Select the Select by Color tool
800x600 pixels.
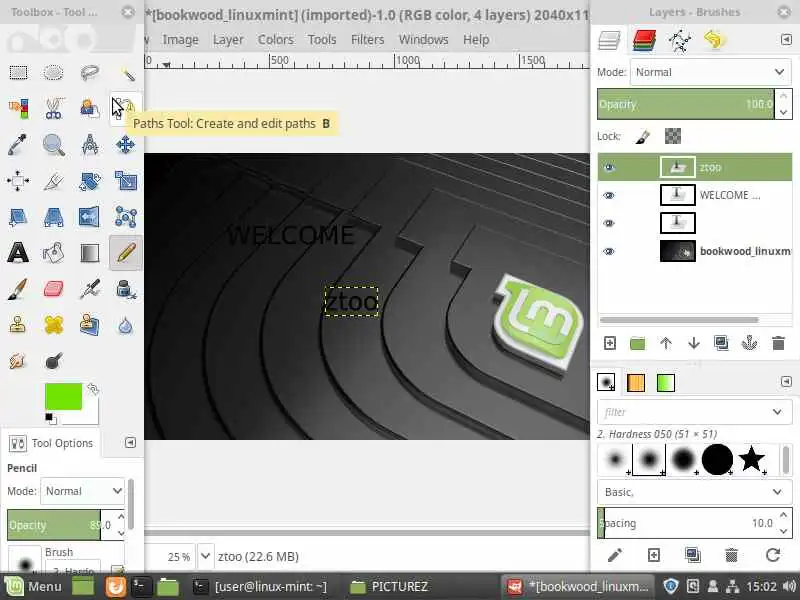pos(18,109)
